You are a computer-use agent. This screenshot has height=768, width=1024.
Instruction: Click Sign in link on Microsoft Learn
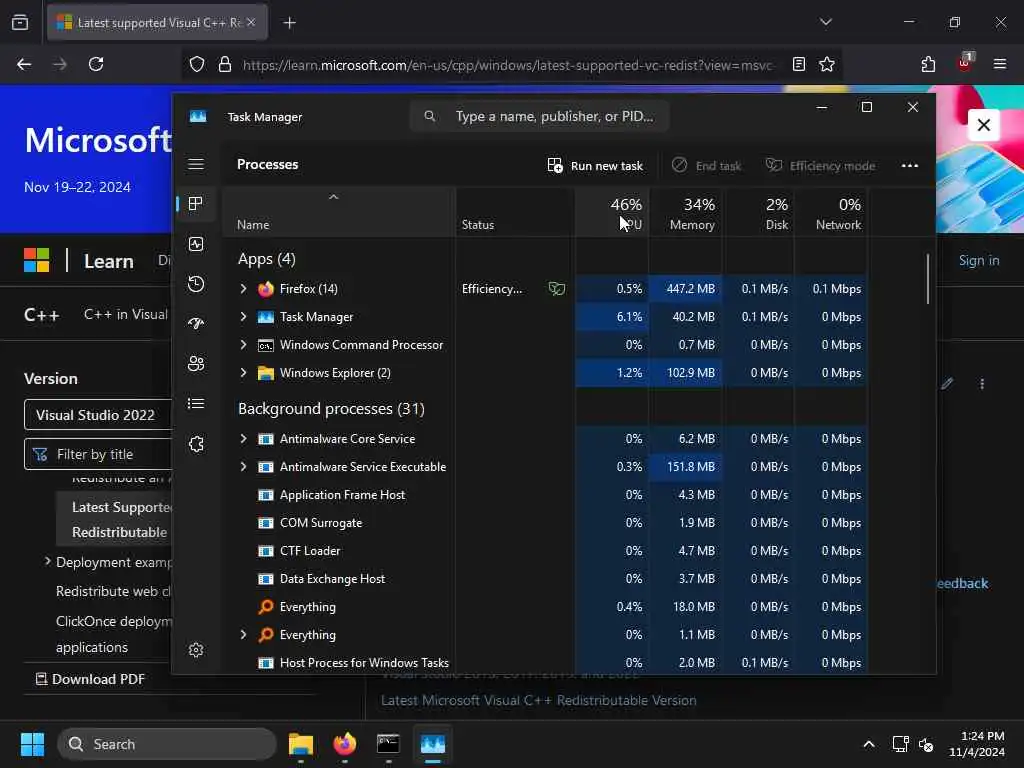click(x=979, y=261)
